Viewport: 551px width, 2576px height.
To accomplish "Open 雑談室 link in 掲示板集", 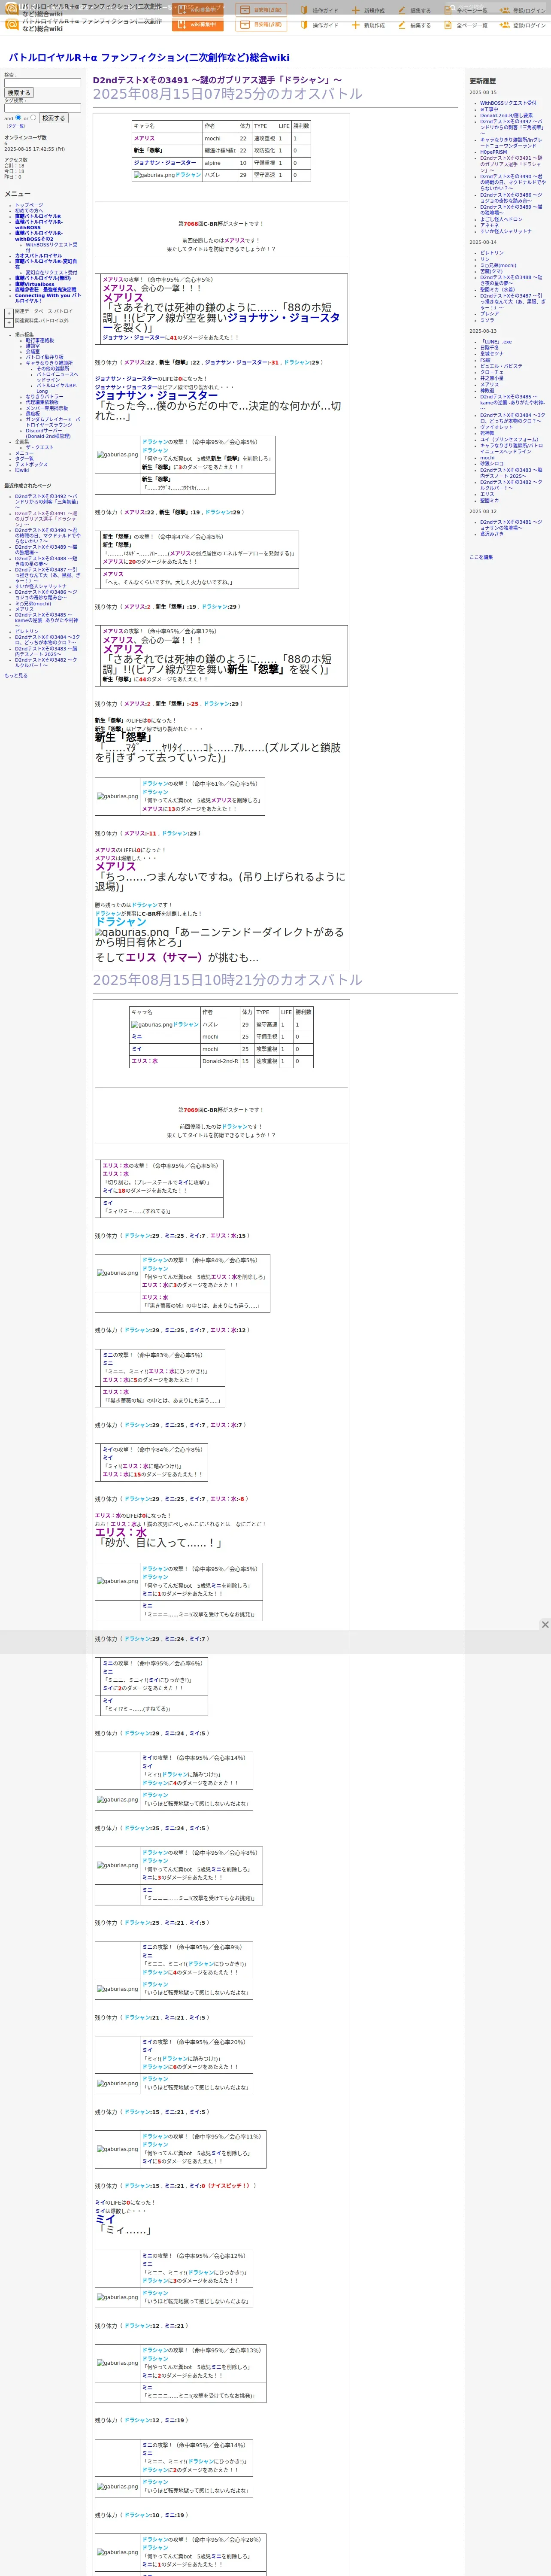I will pyautogui.click(x=33, y=346).
